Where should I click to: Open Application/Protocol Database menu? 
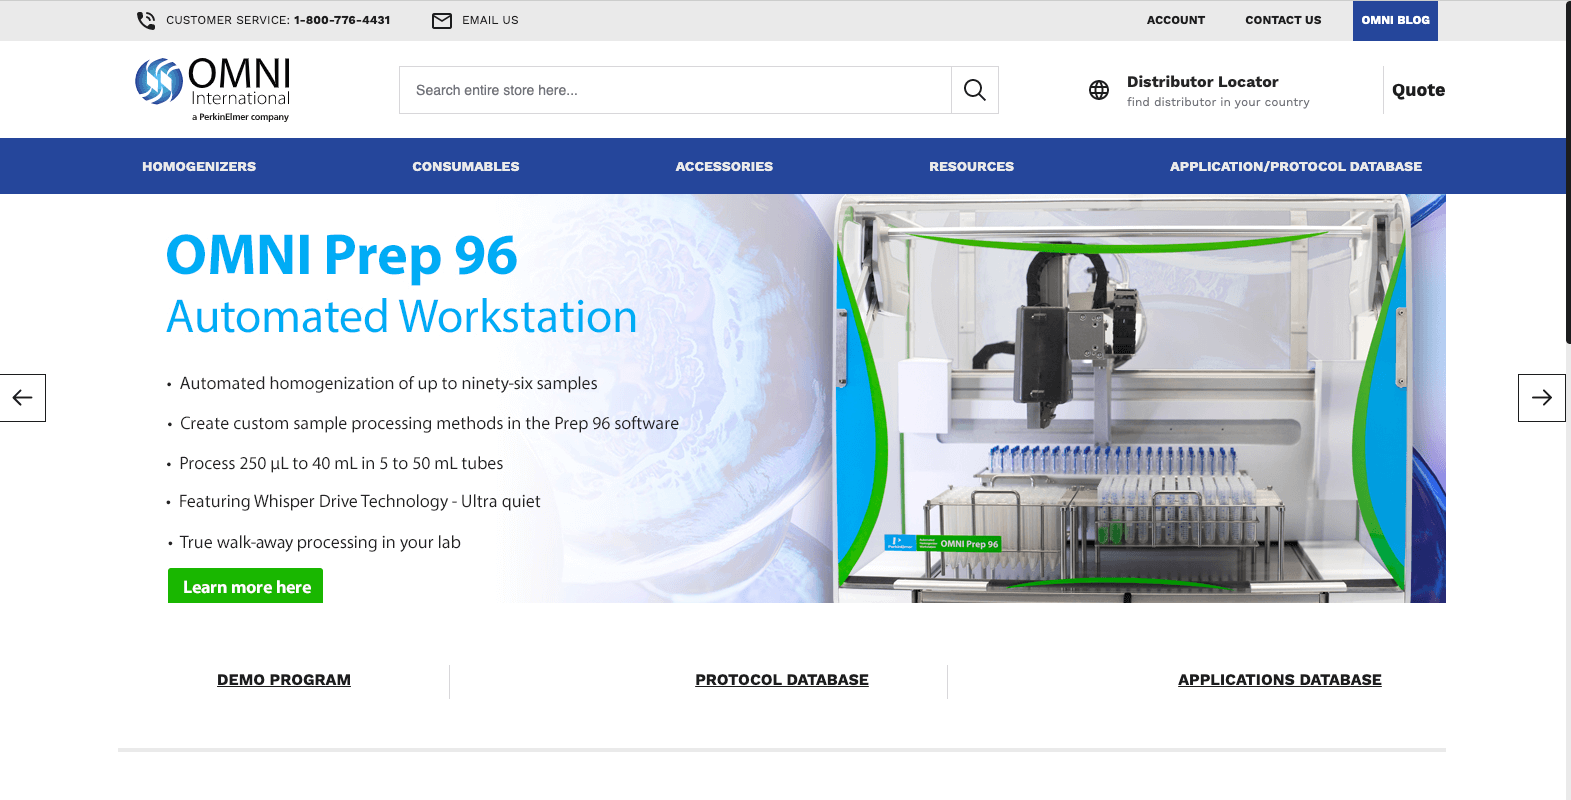click(x=1296, y=166)
